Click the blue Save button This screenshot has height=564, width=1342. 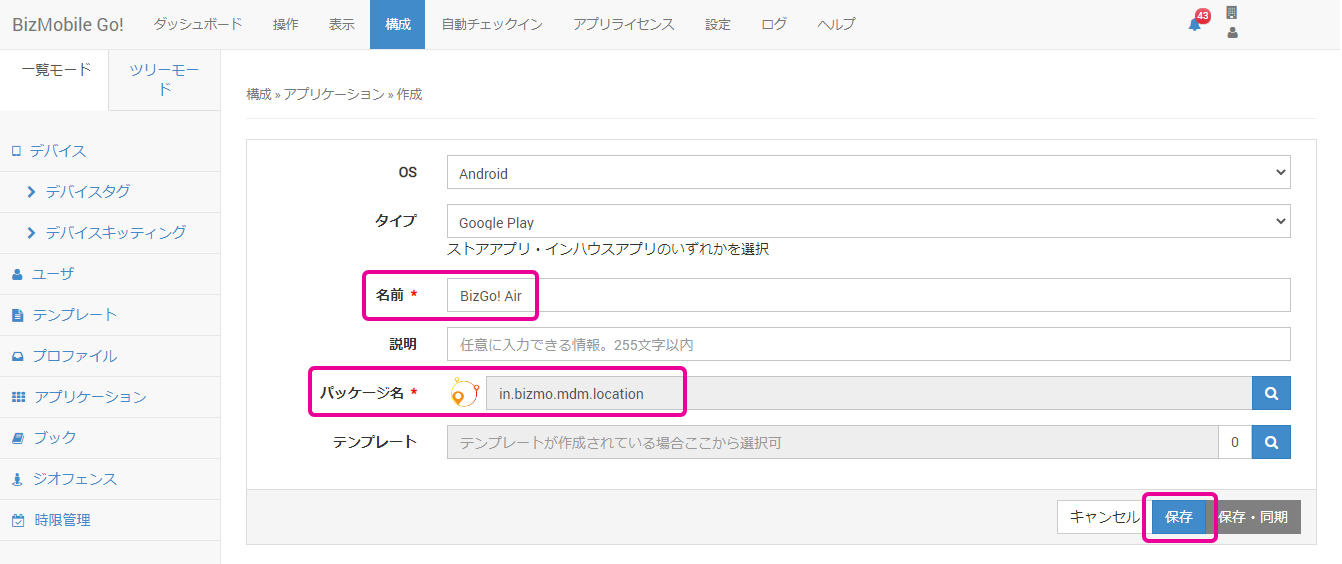point(1178,517)
